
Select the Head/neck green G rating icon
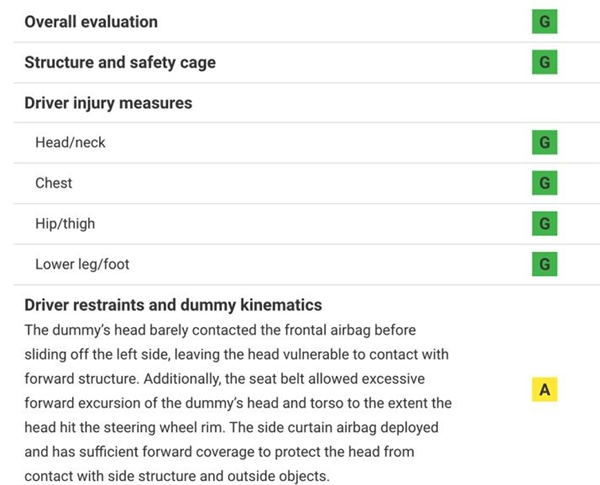544,143
